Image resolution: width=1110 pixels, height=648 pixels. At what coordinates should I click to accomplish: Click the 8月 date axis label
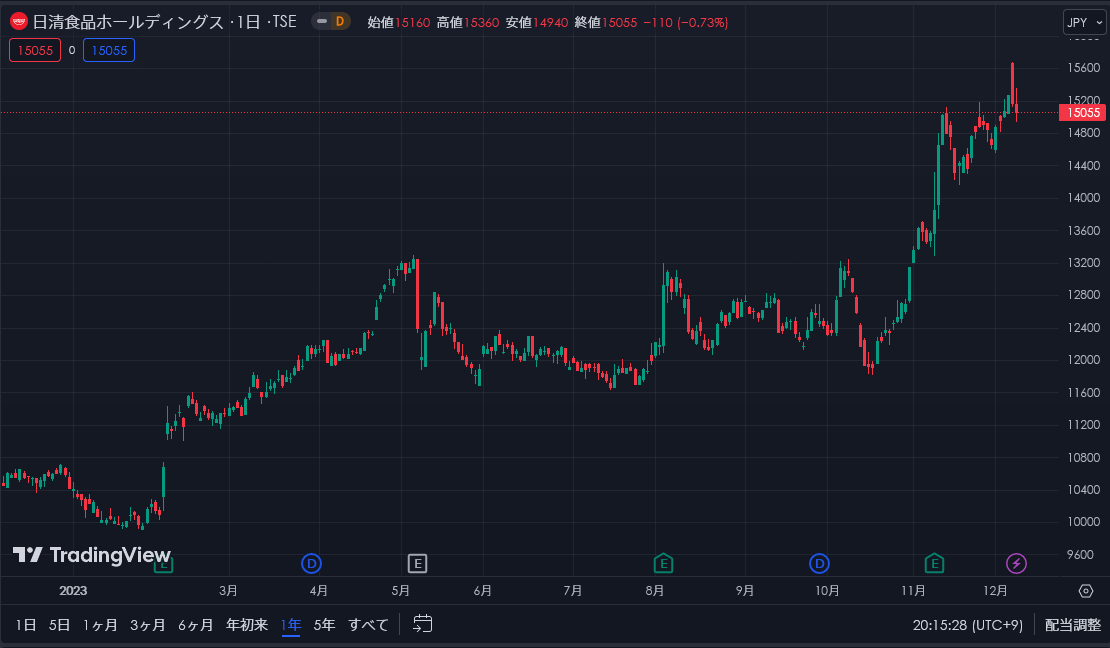point(655,591)
